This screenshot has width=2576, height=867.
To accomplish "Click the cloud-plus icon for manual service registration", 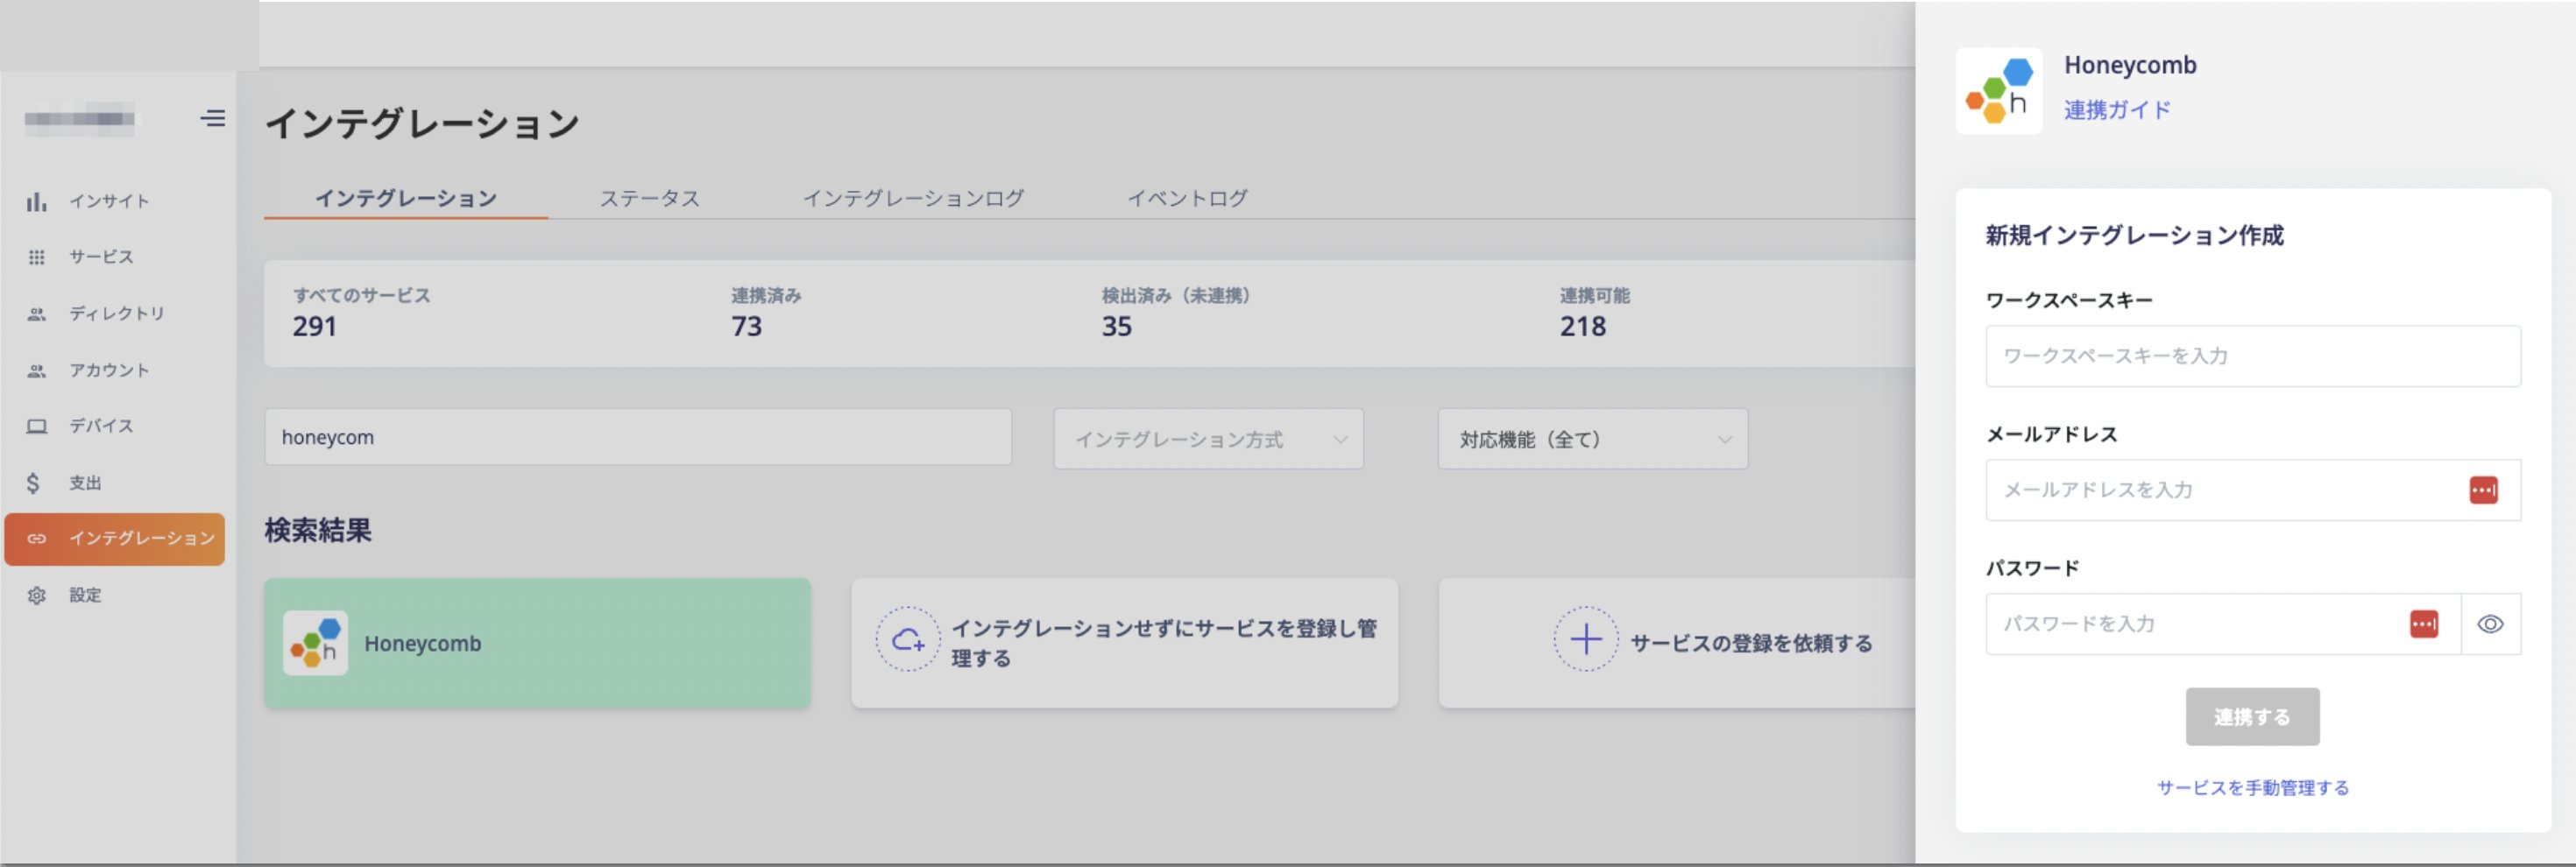I will pyautogui.click(x=908, y=640).
